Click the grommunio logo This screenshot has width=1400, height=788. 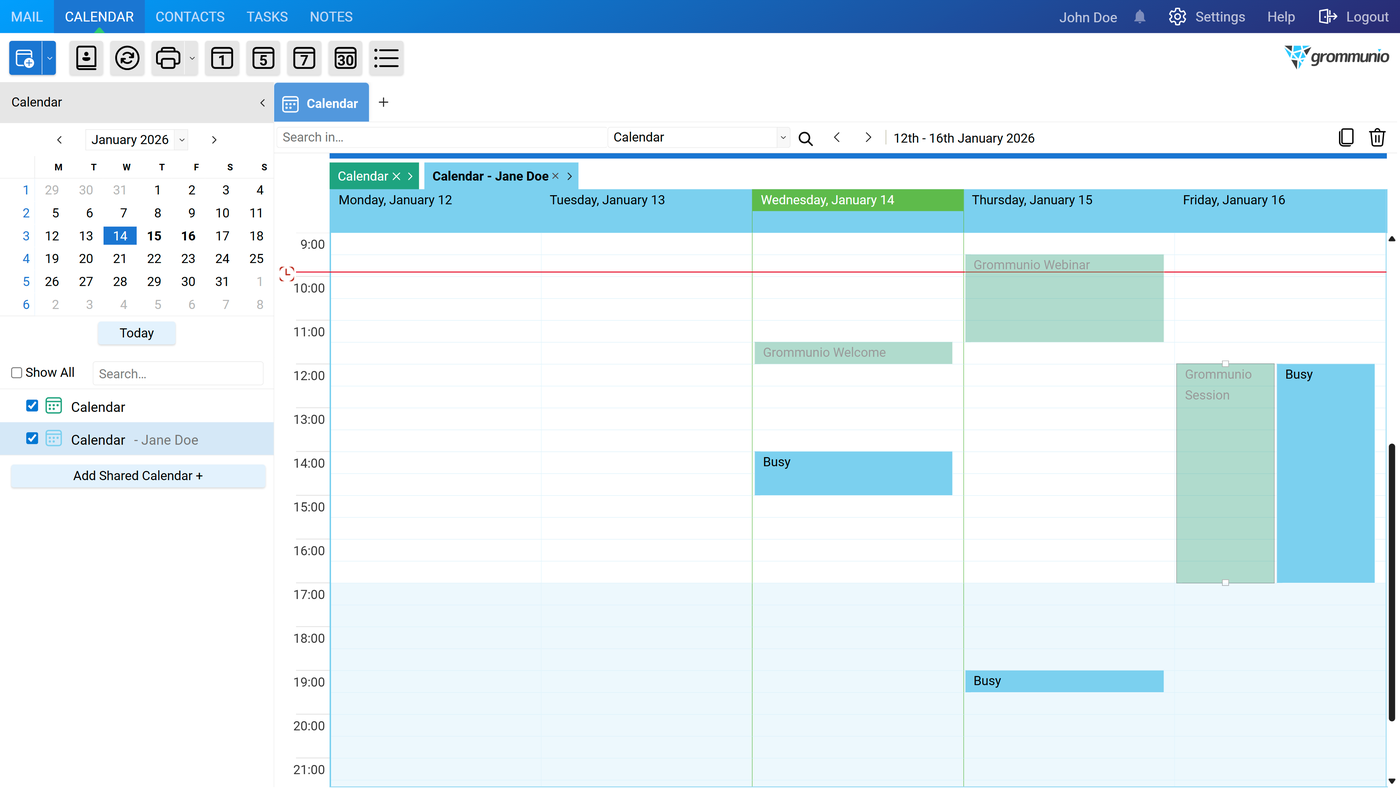1337,57
